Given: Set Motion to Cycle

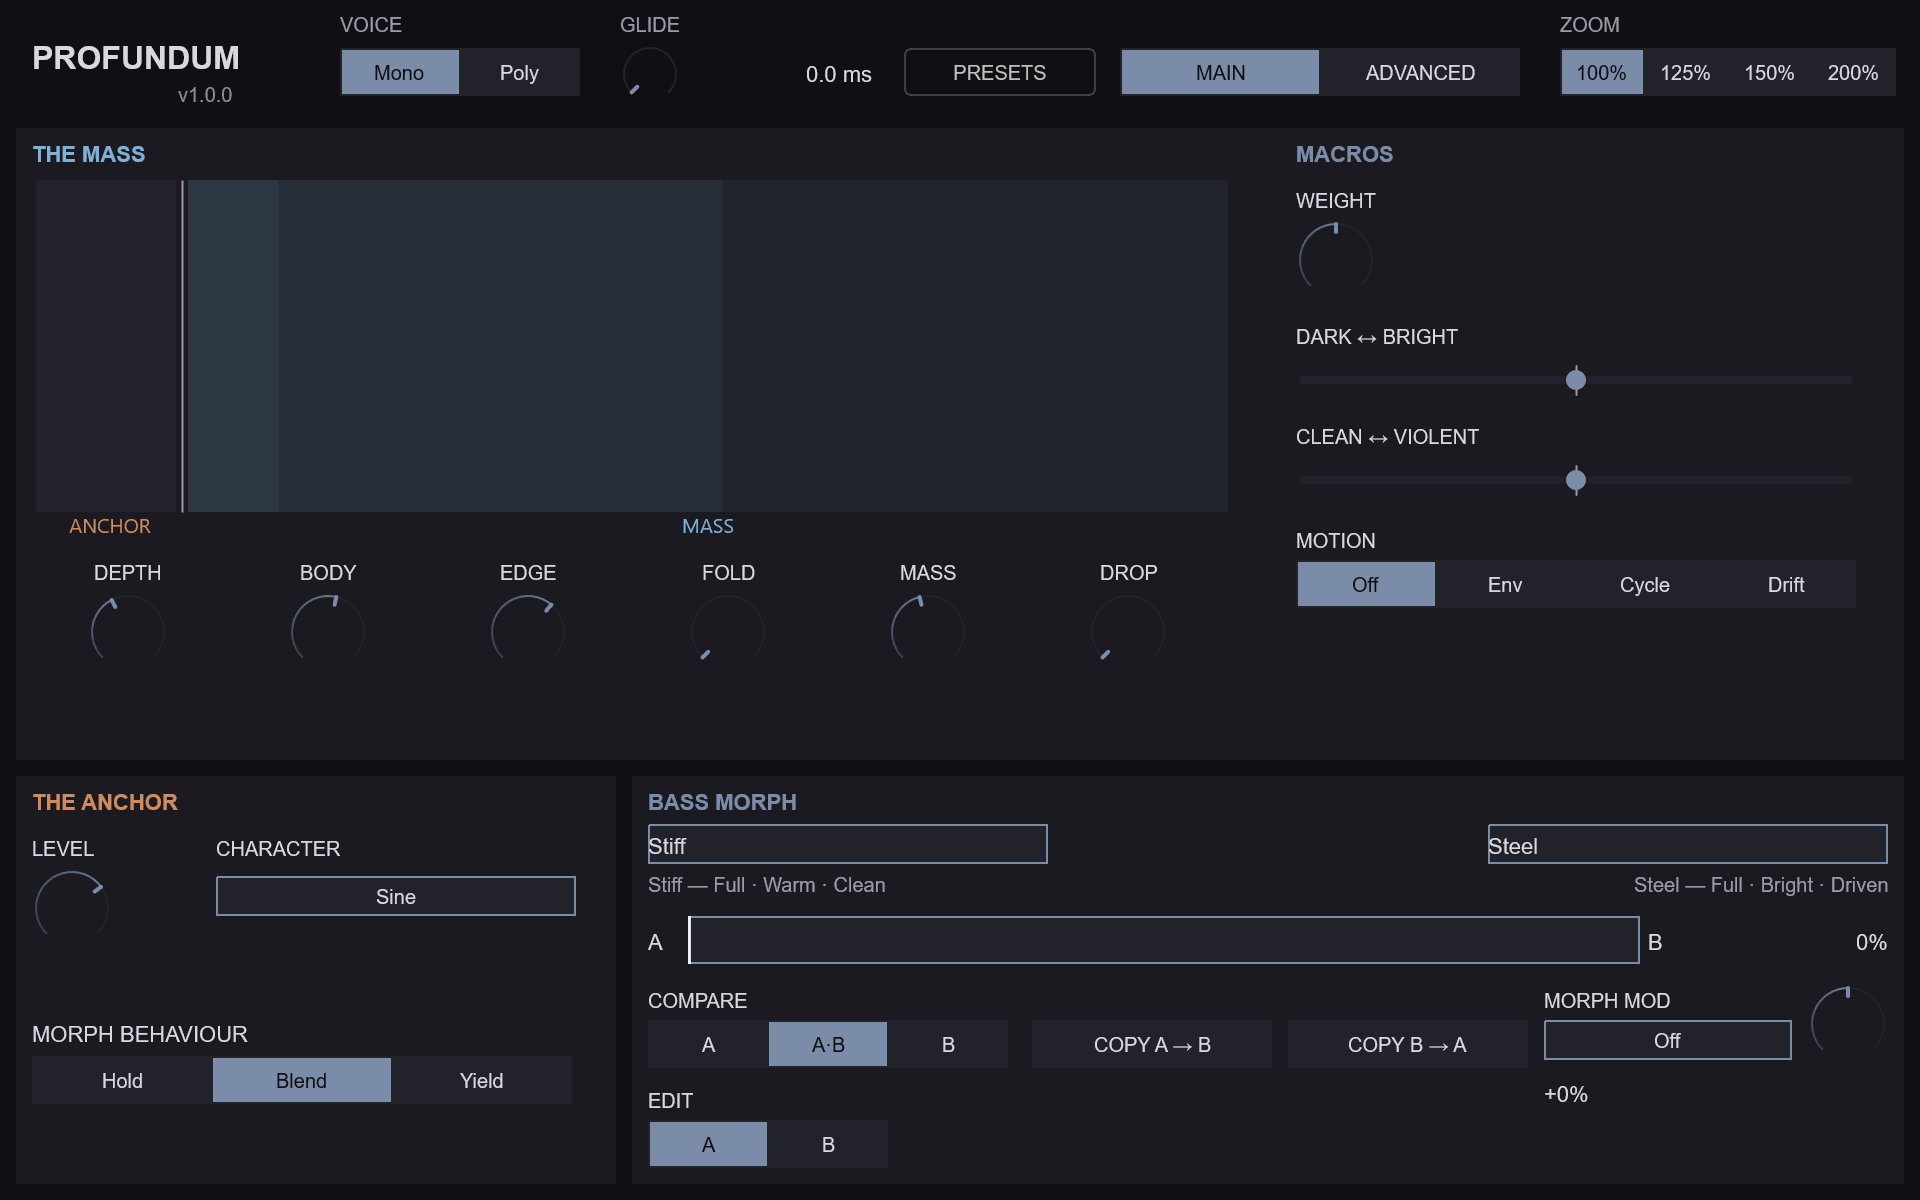Looking at the screenshot, I should 1645,585.
